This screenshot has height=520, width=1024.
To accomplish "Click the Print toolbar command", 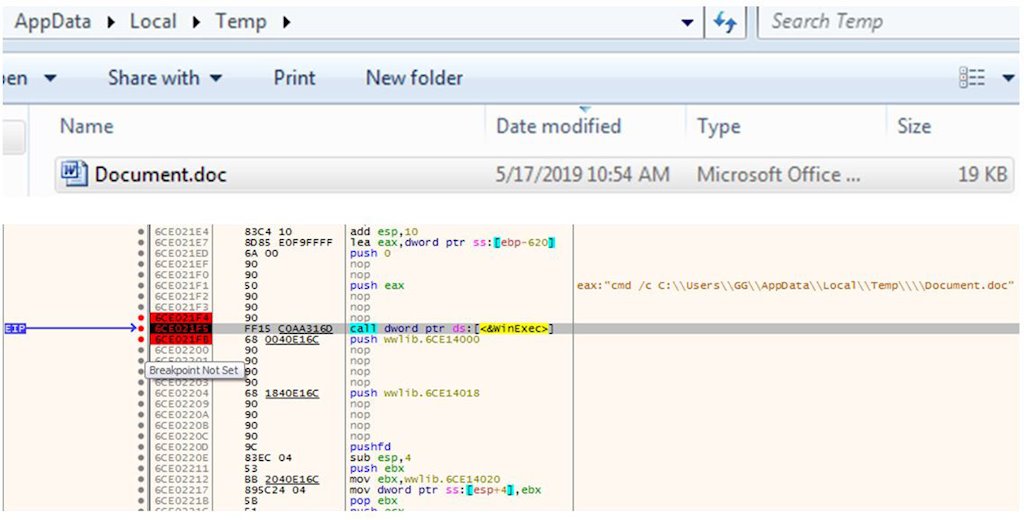I will (x=294, y=78).
